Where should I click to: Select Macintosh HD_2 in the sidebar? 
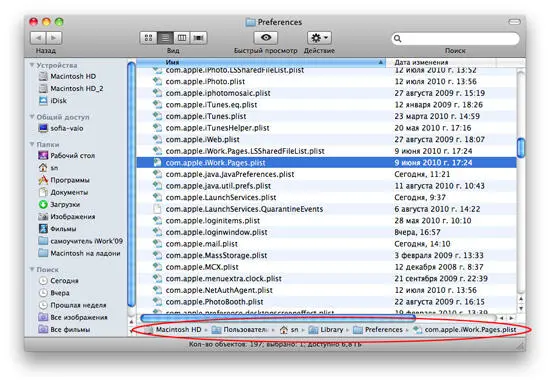(x=71, y=88)
